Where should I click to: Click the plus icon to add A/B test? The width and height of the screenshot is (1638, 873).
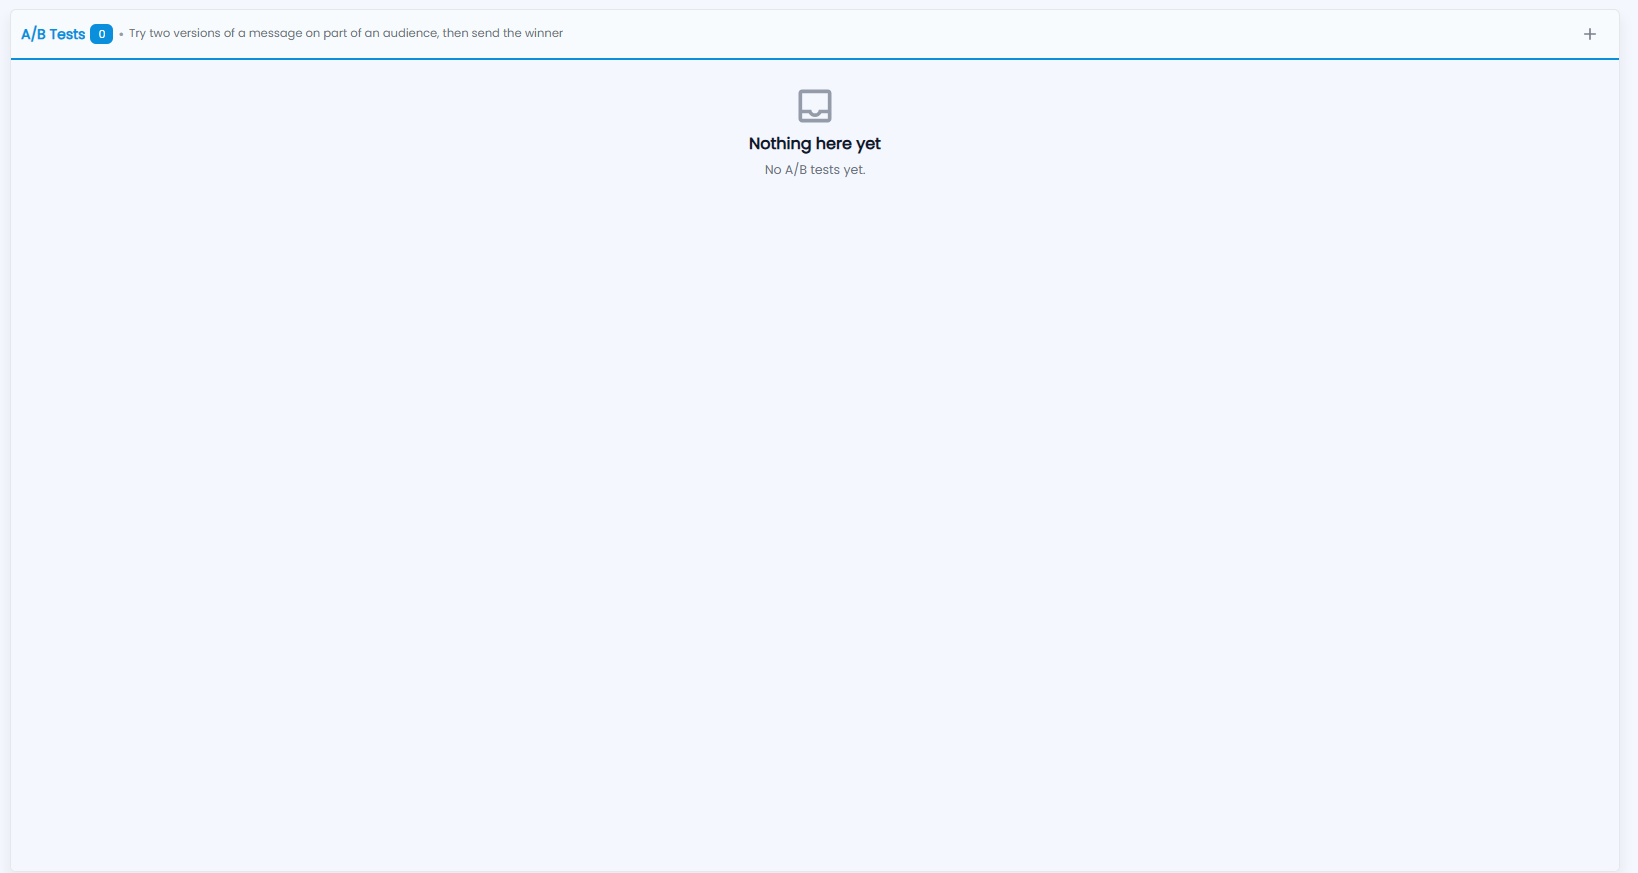(1590, 34)
